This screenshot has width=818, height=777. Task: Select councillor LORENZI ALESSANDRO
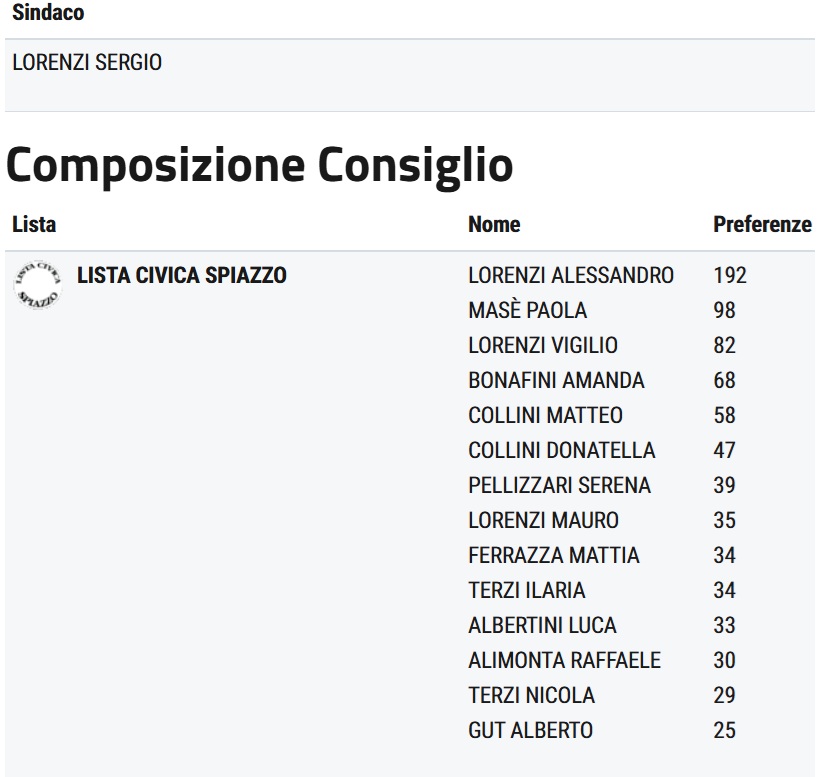tap(571, 275)
